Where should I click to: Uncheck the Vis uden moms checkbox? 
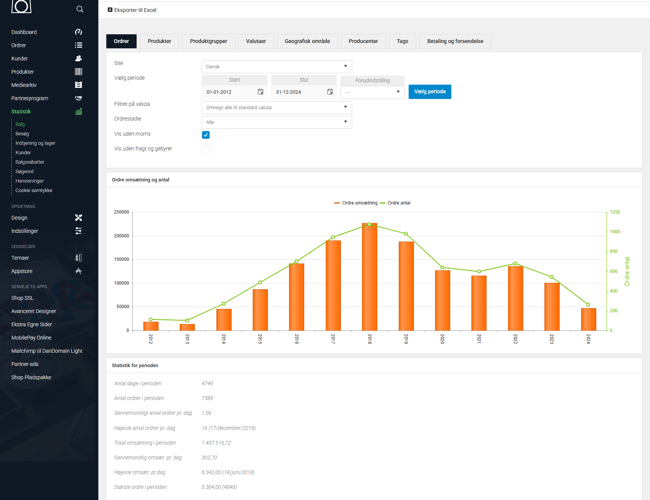206,134
